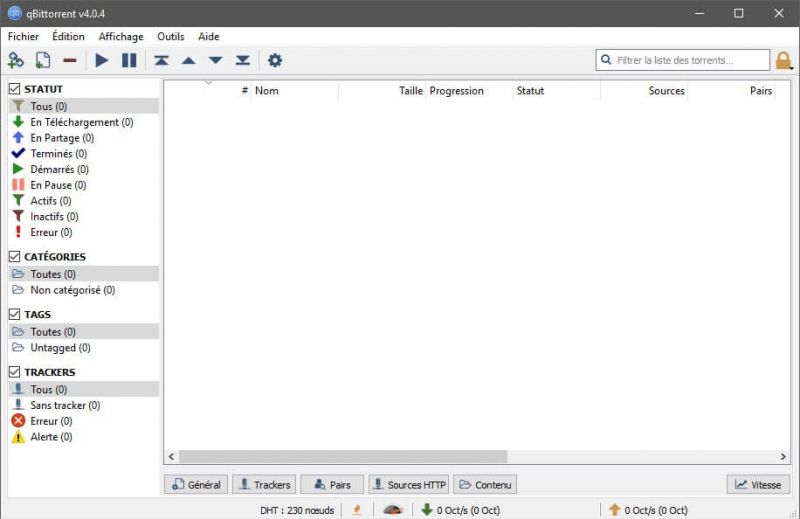Viewport: 800px width, 519px height.
Task: Open options with the gear icon
Action: click(x=275, y=60)
